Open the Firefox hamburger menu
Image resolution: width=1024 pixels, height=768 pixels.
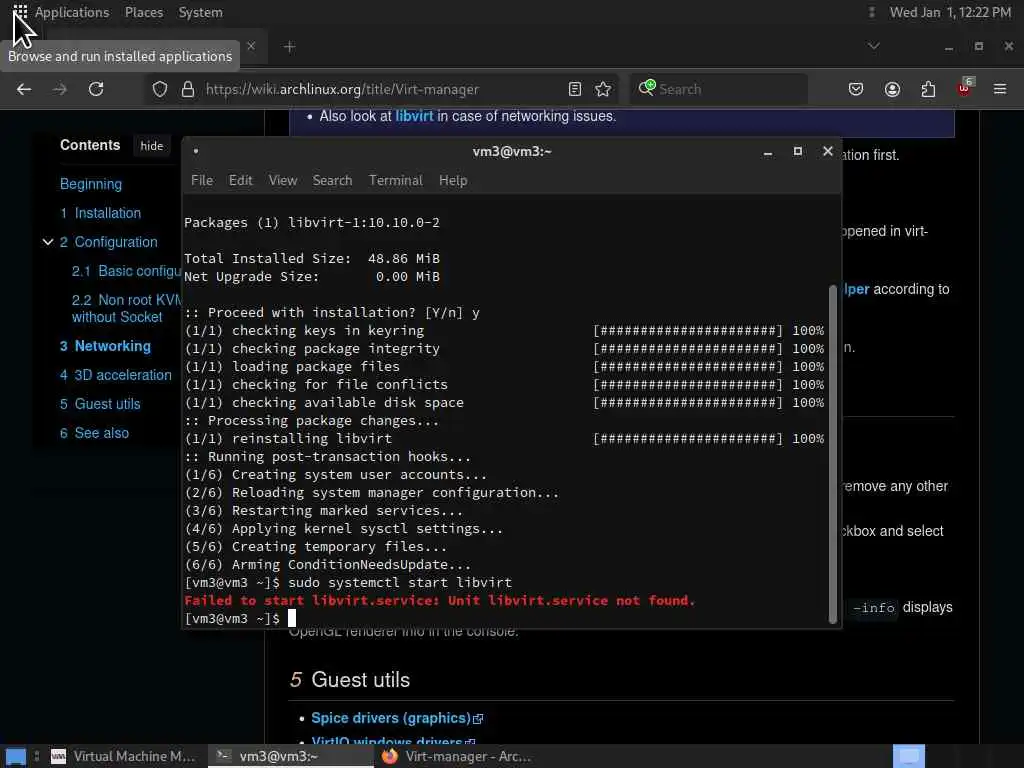(1000, 89)
